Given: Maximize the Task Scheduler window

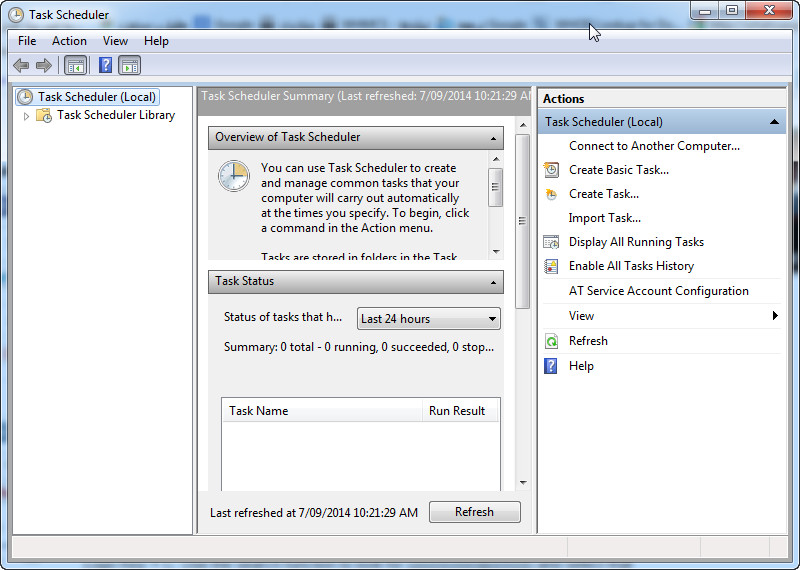Looking at the screenshot, I should point(732,10).
